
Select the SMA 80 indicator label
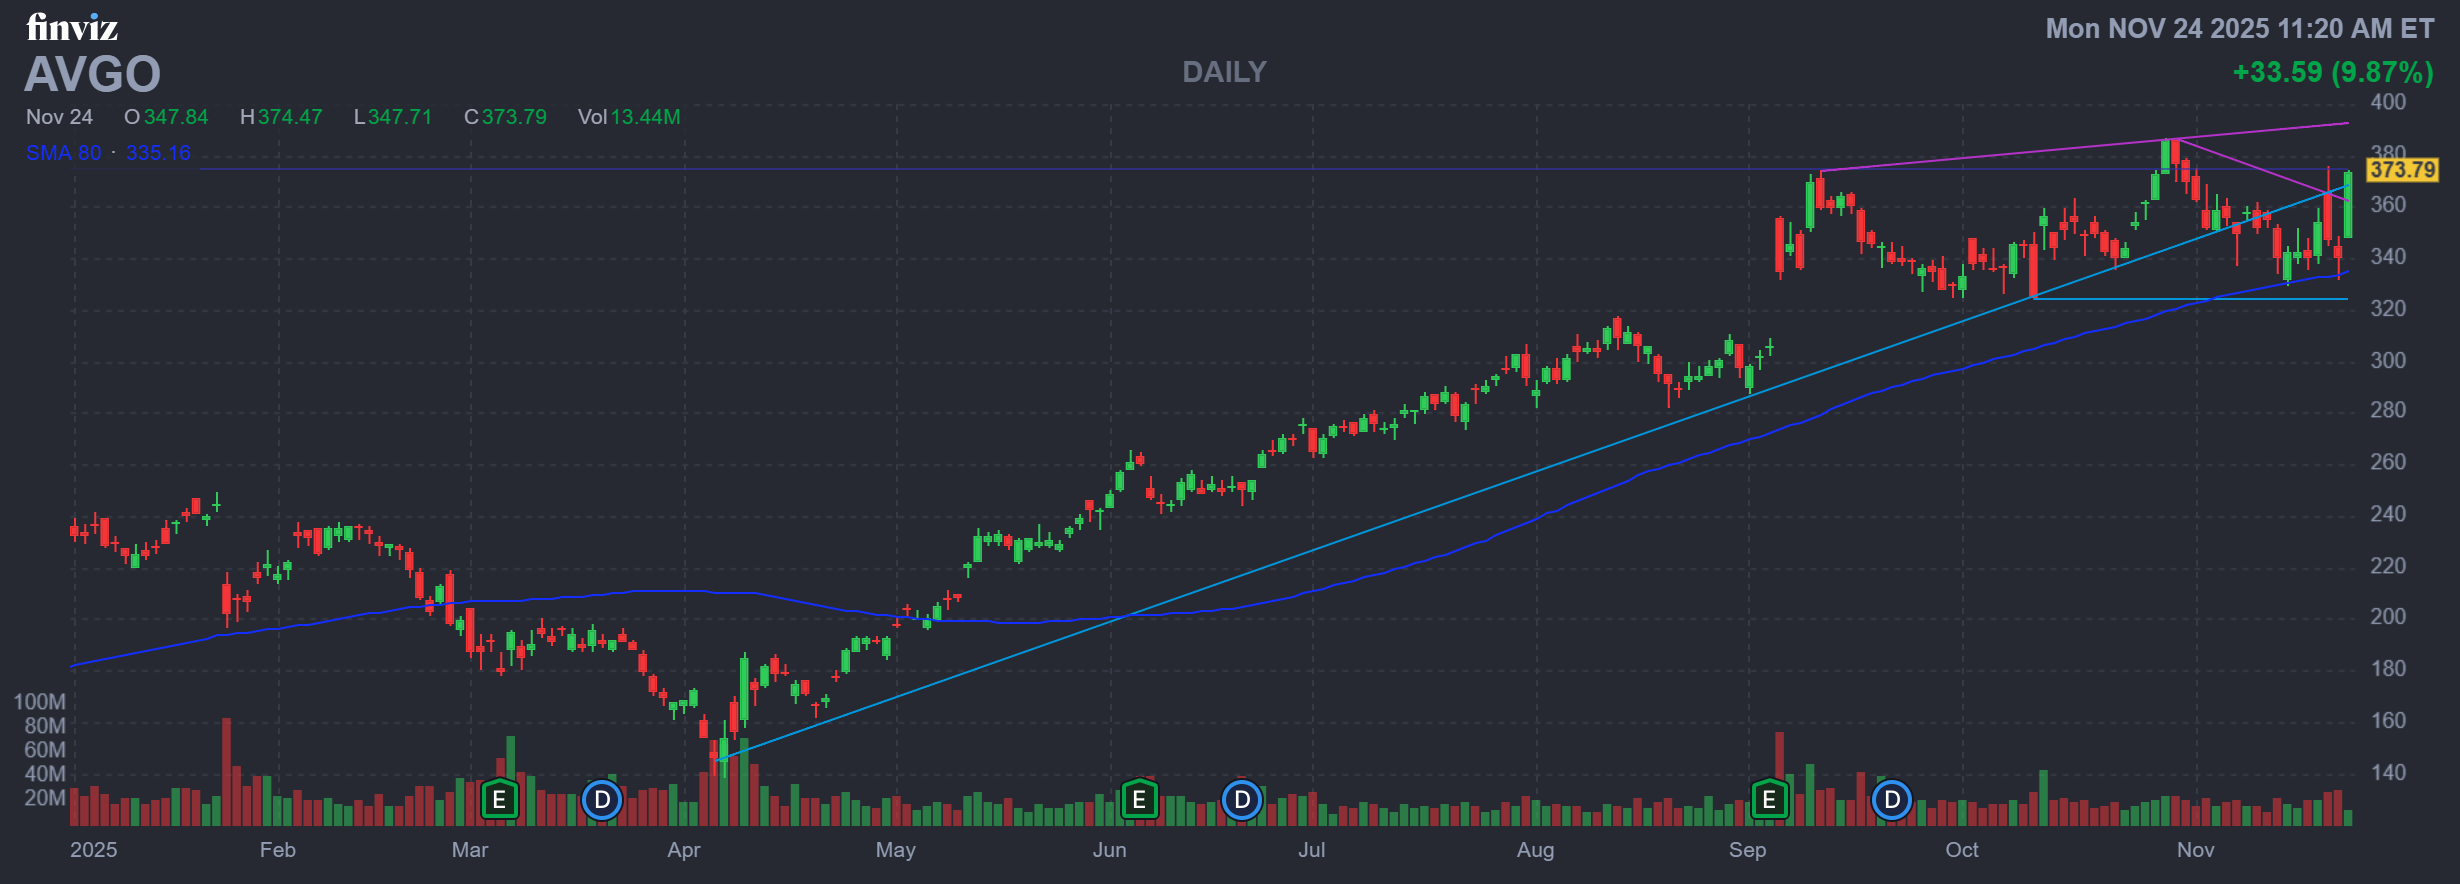click(64, 153)
